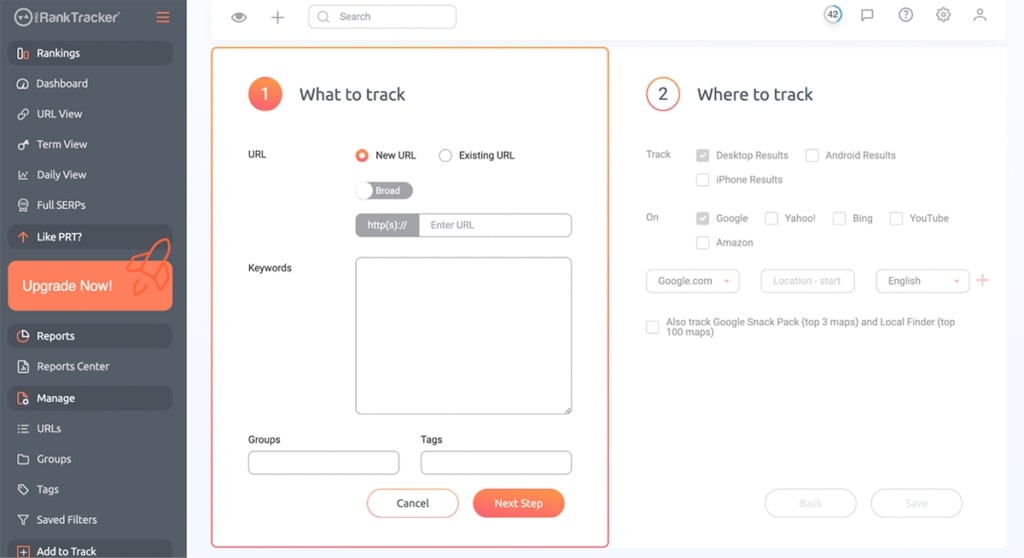The height and width of the screenshot is (558, 1024).
Task: Click the Back button
Action: (810, 503)
